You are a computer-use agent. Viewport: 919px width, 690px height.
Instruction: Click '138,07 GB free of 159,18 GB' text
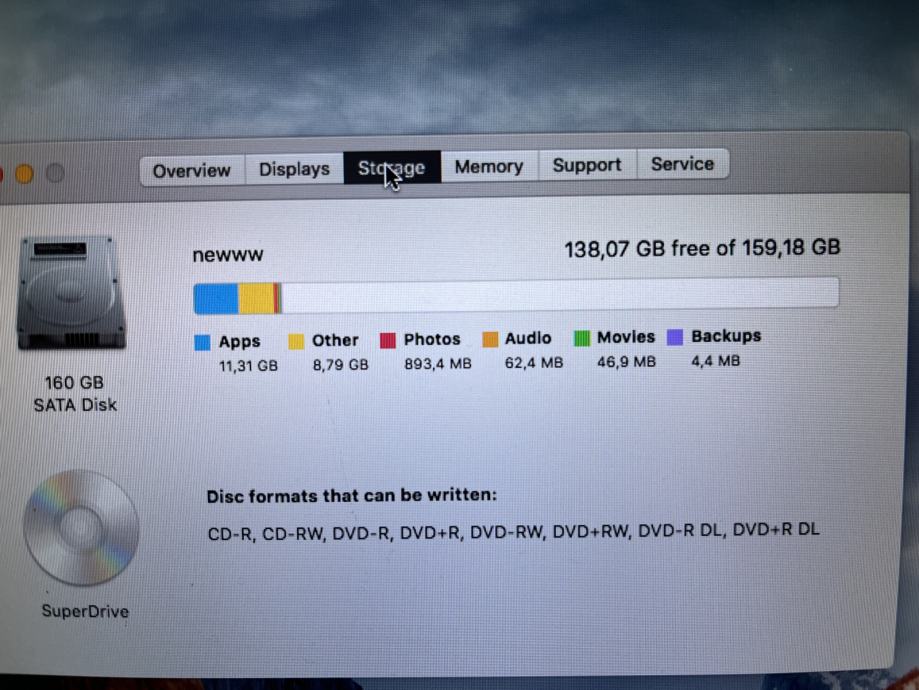tap(702, 248)
